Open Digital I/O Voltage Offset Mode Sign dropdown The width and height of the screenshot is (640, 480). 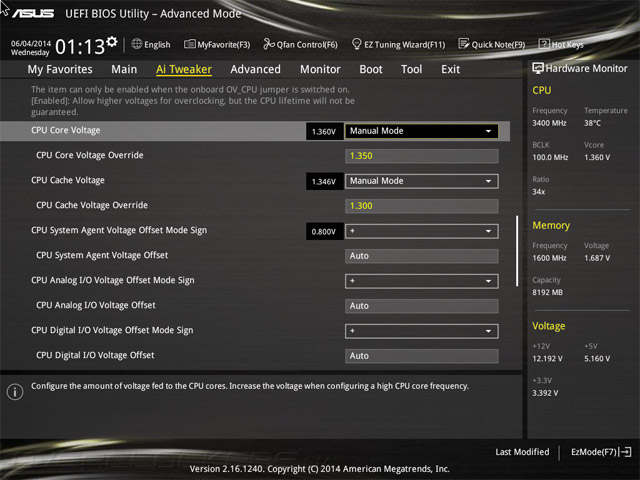pyautogui.click(x=422, y=331)
